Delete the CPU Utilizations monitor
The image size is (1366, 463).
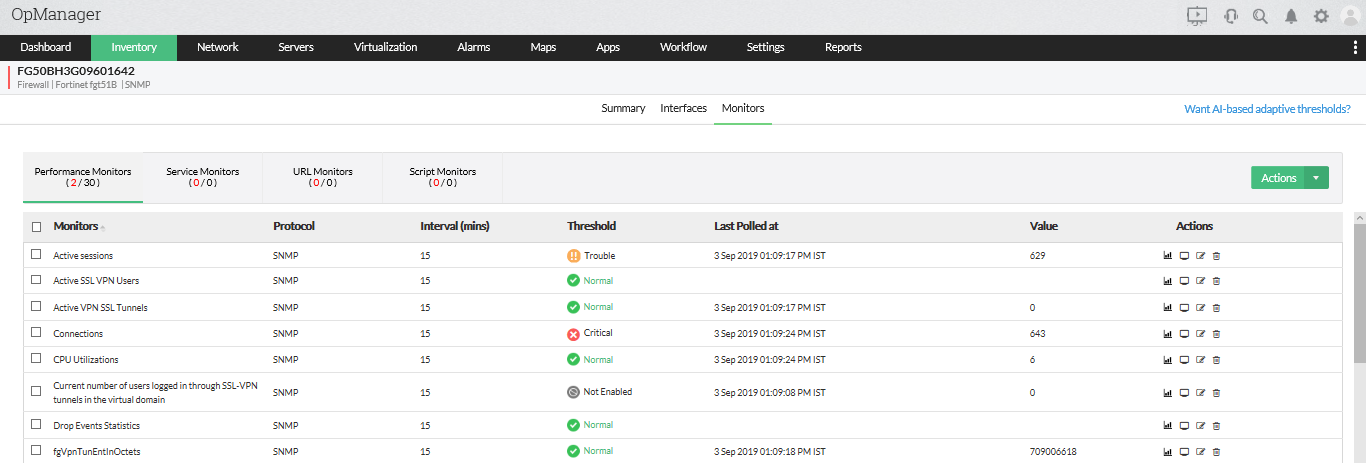[x=1216, y=360]
